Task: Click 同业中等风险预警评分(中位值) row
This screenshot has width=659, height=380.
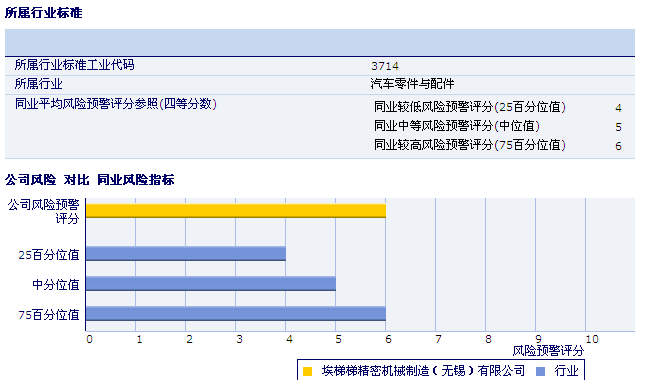Action: coord(498,126)
